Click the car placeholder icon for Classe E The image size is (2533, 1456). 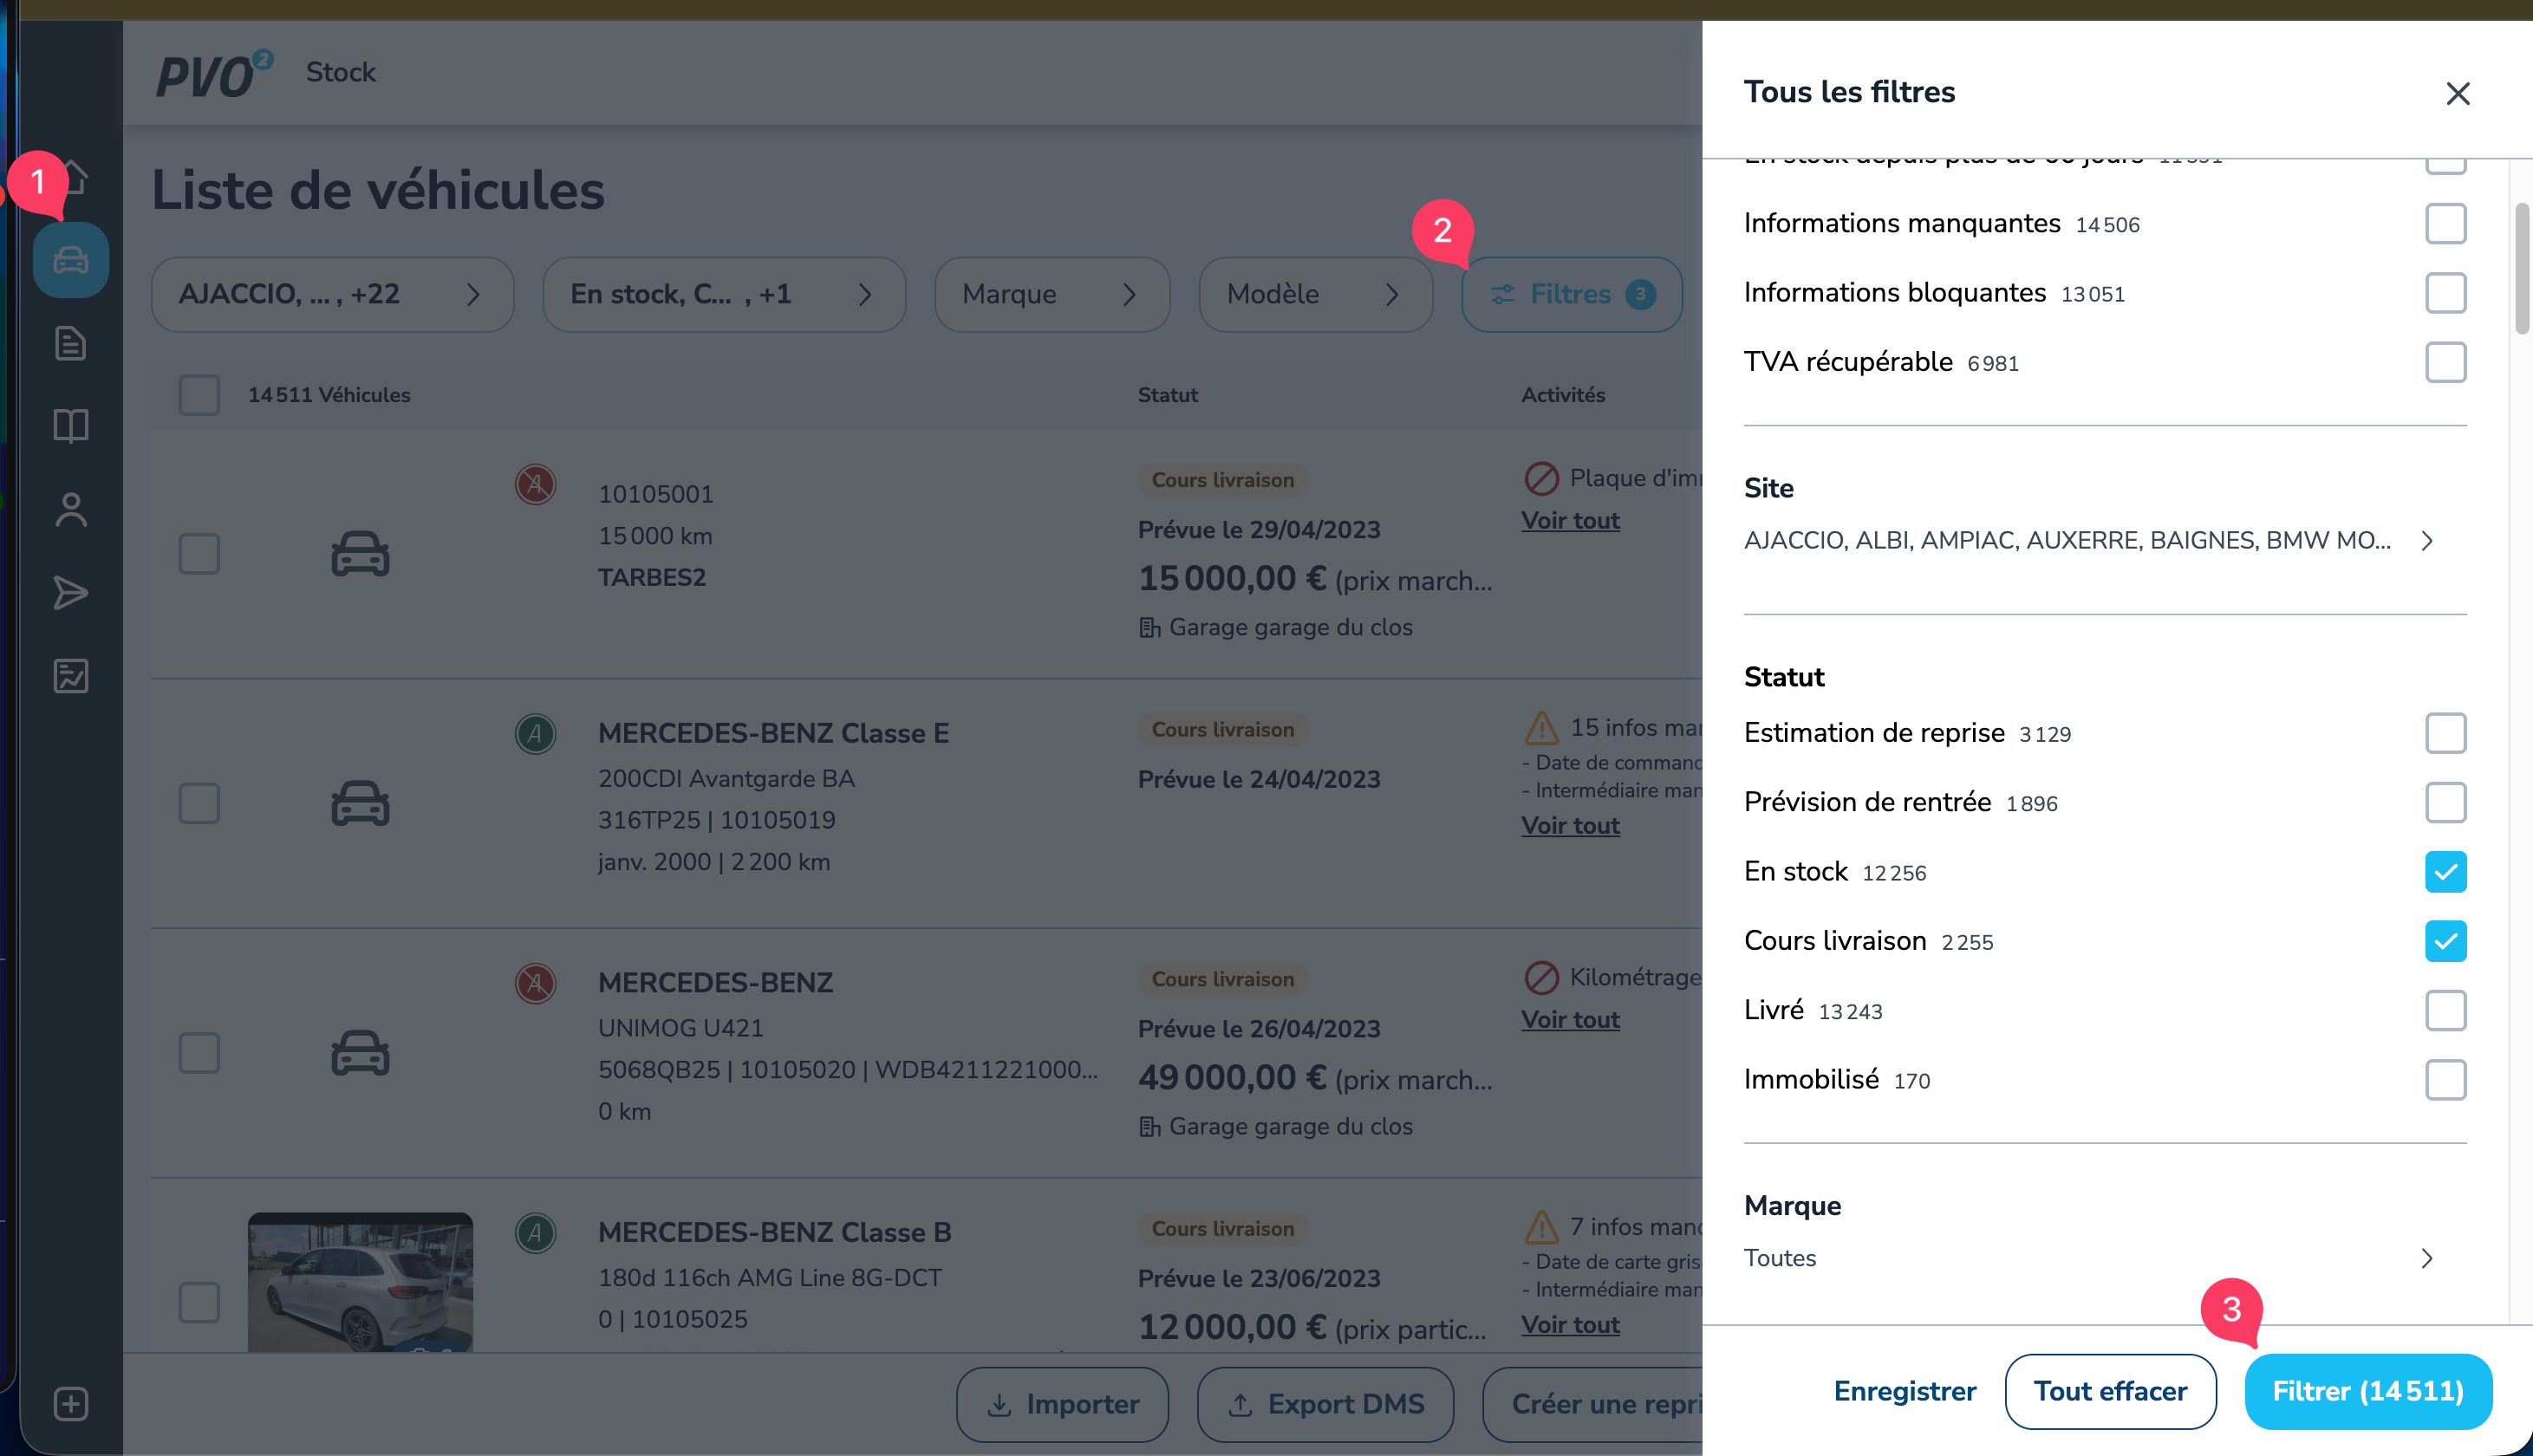click(360, 804)
